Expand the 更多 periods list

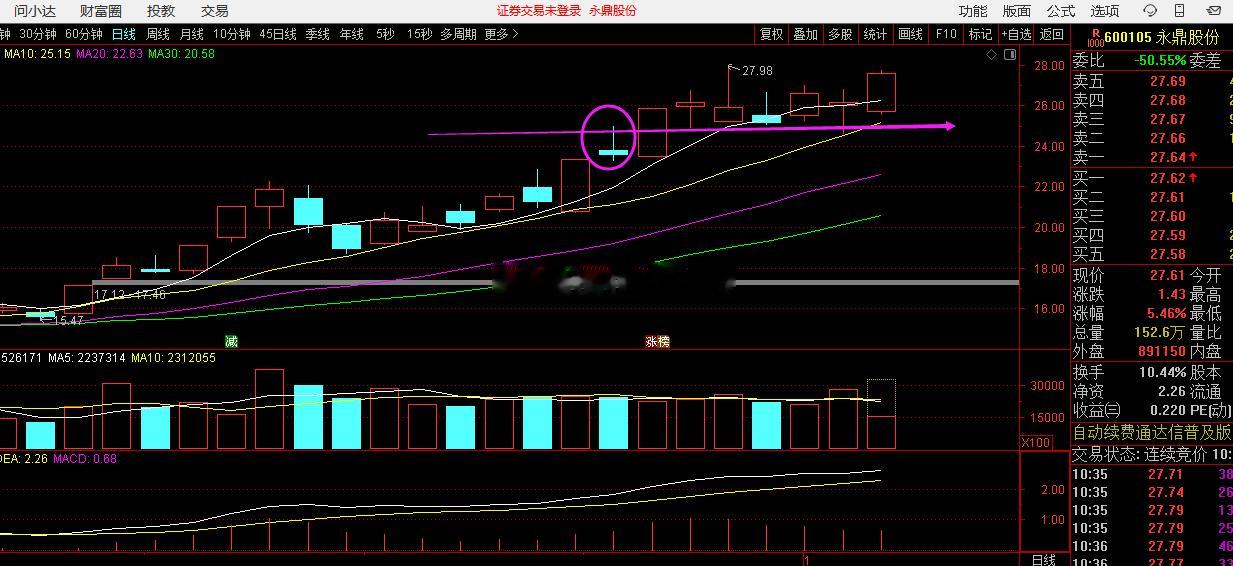501,34
